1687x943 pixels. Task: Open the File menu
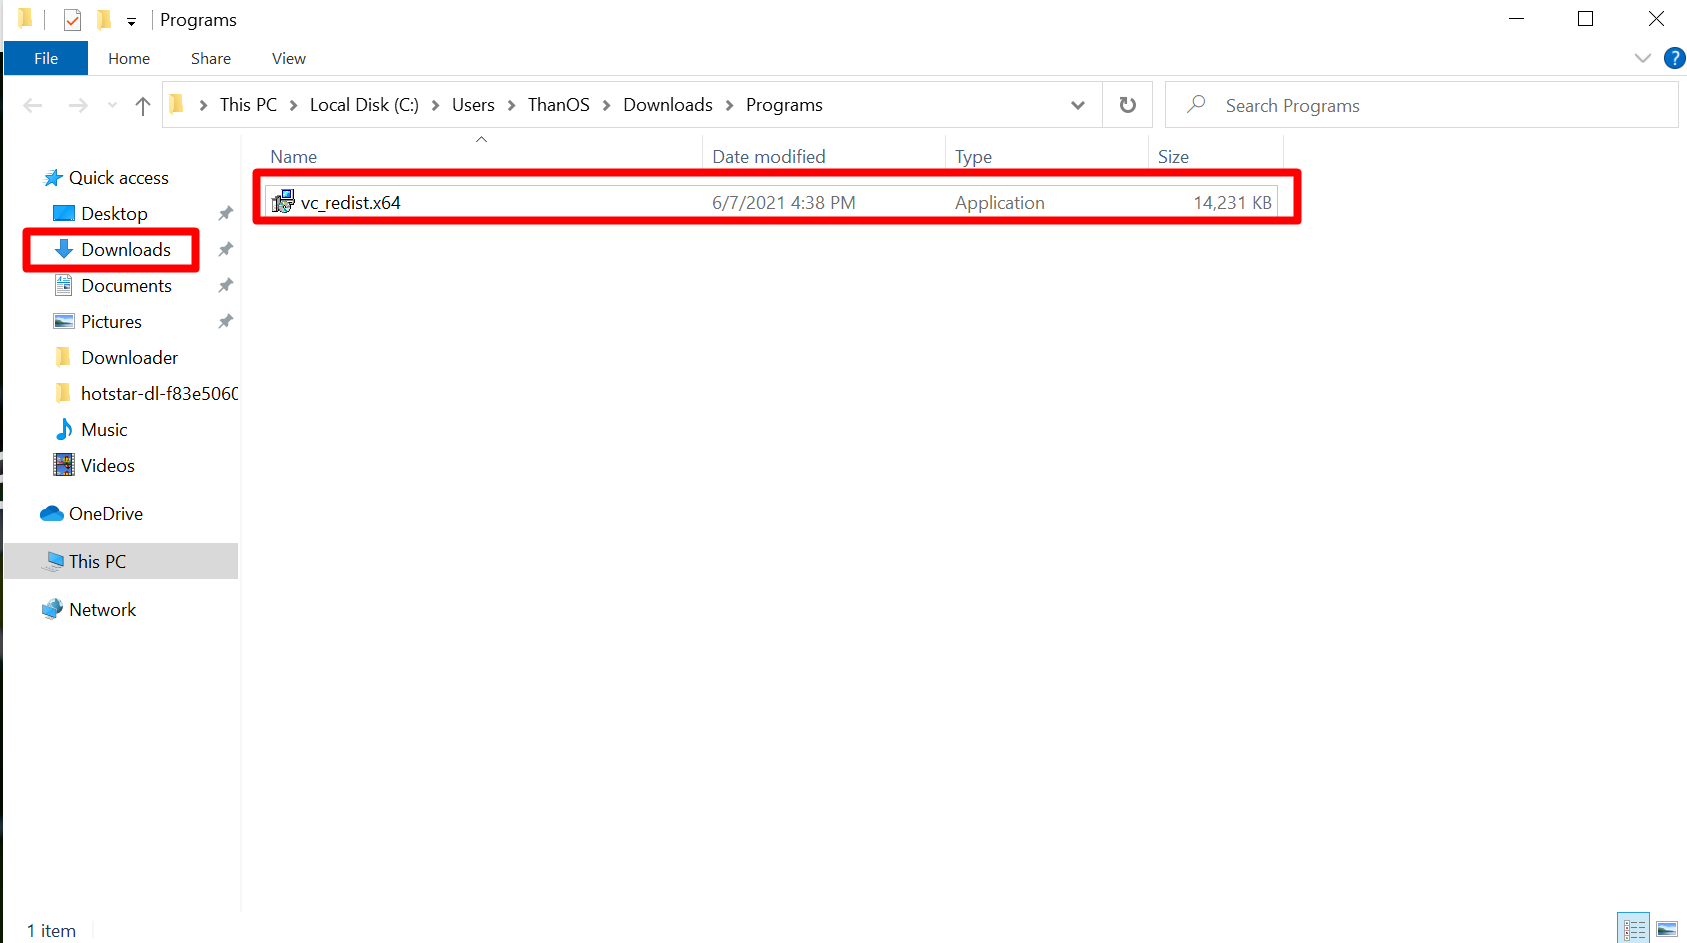coord(46,58)
